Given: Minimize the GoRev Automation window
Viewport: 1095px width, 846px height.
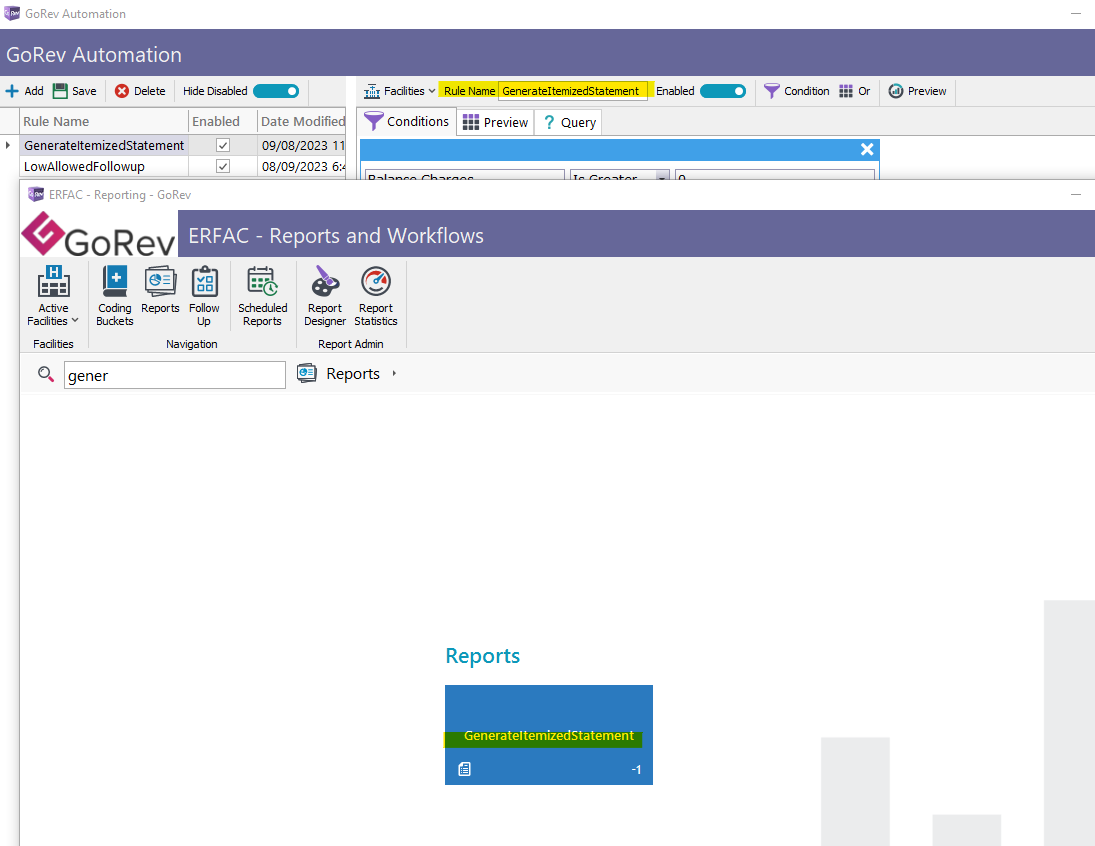Looking at the screenshot, I should pyautogui.click(x=1075, y=14).
